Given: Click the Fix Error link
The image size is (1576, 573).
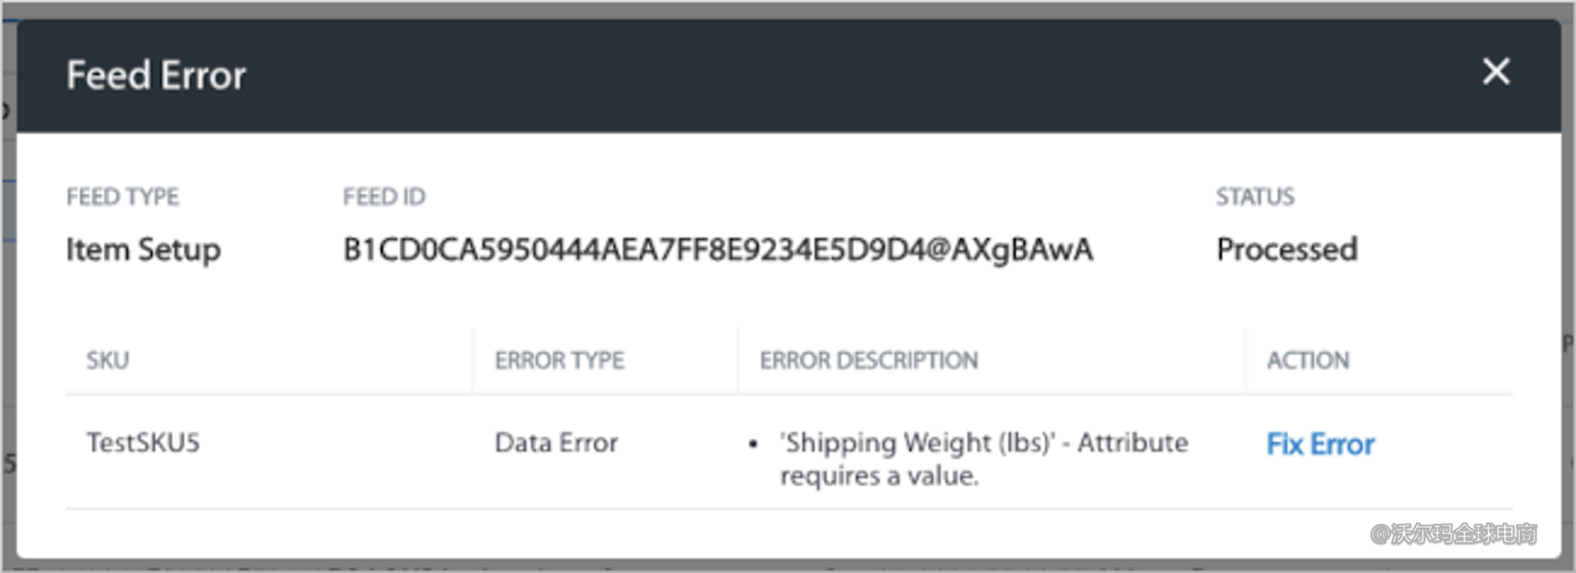Looking at the screenshot, I should tap(1320, 444).
